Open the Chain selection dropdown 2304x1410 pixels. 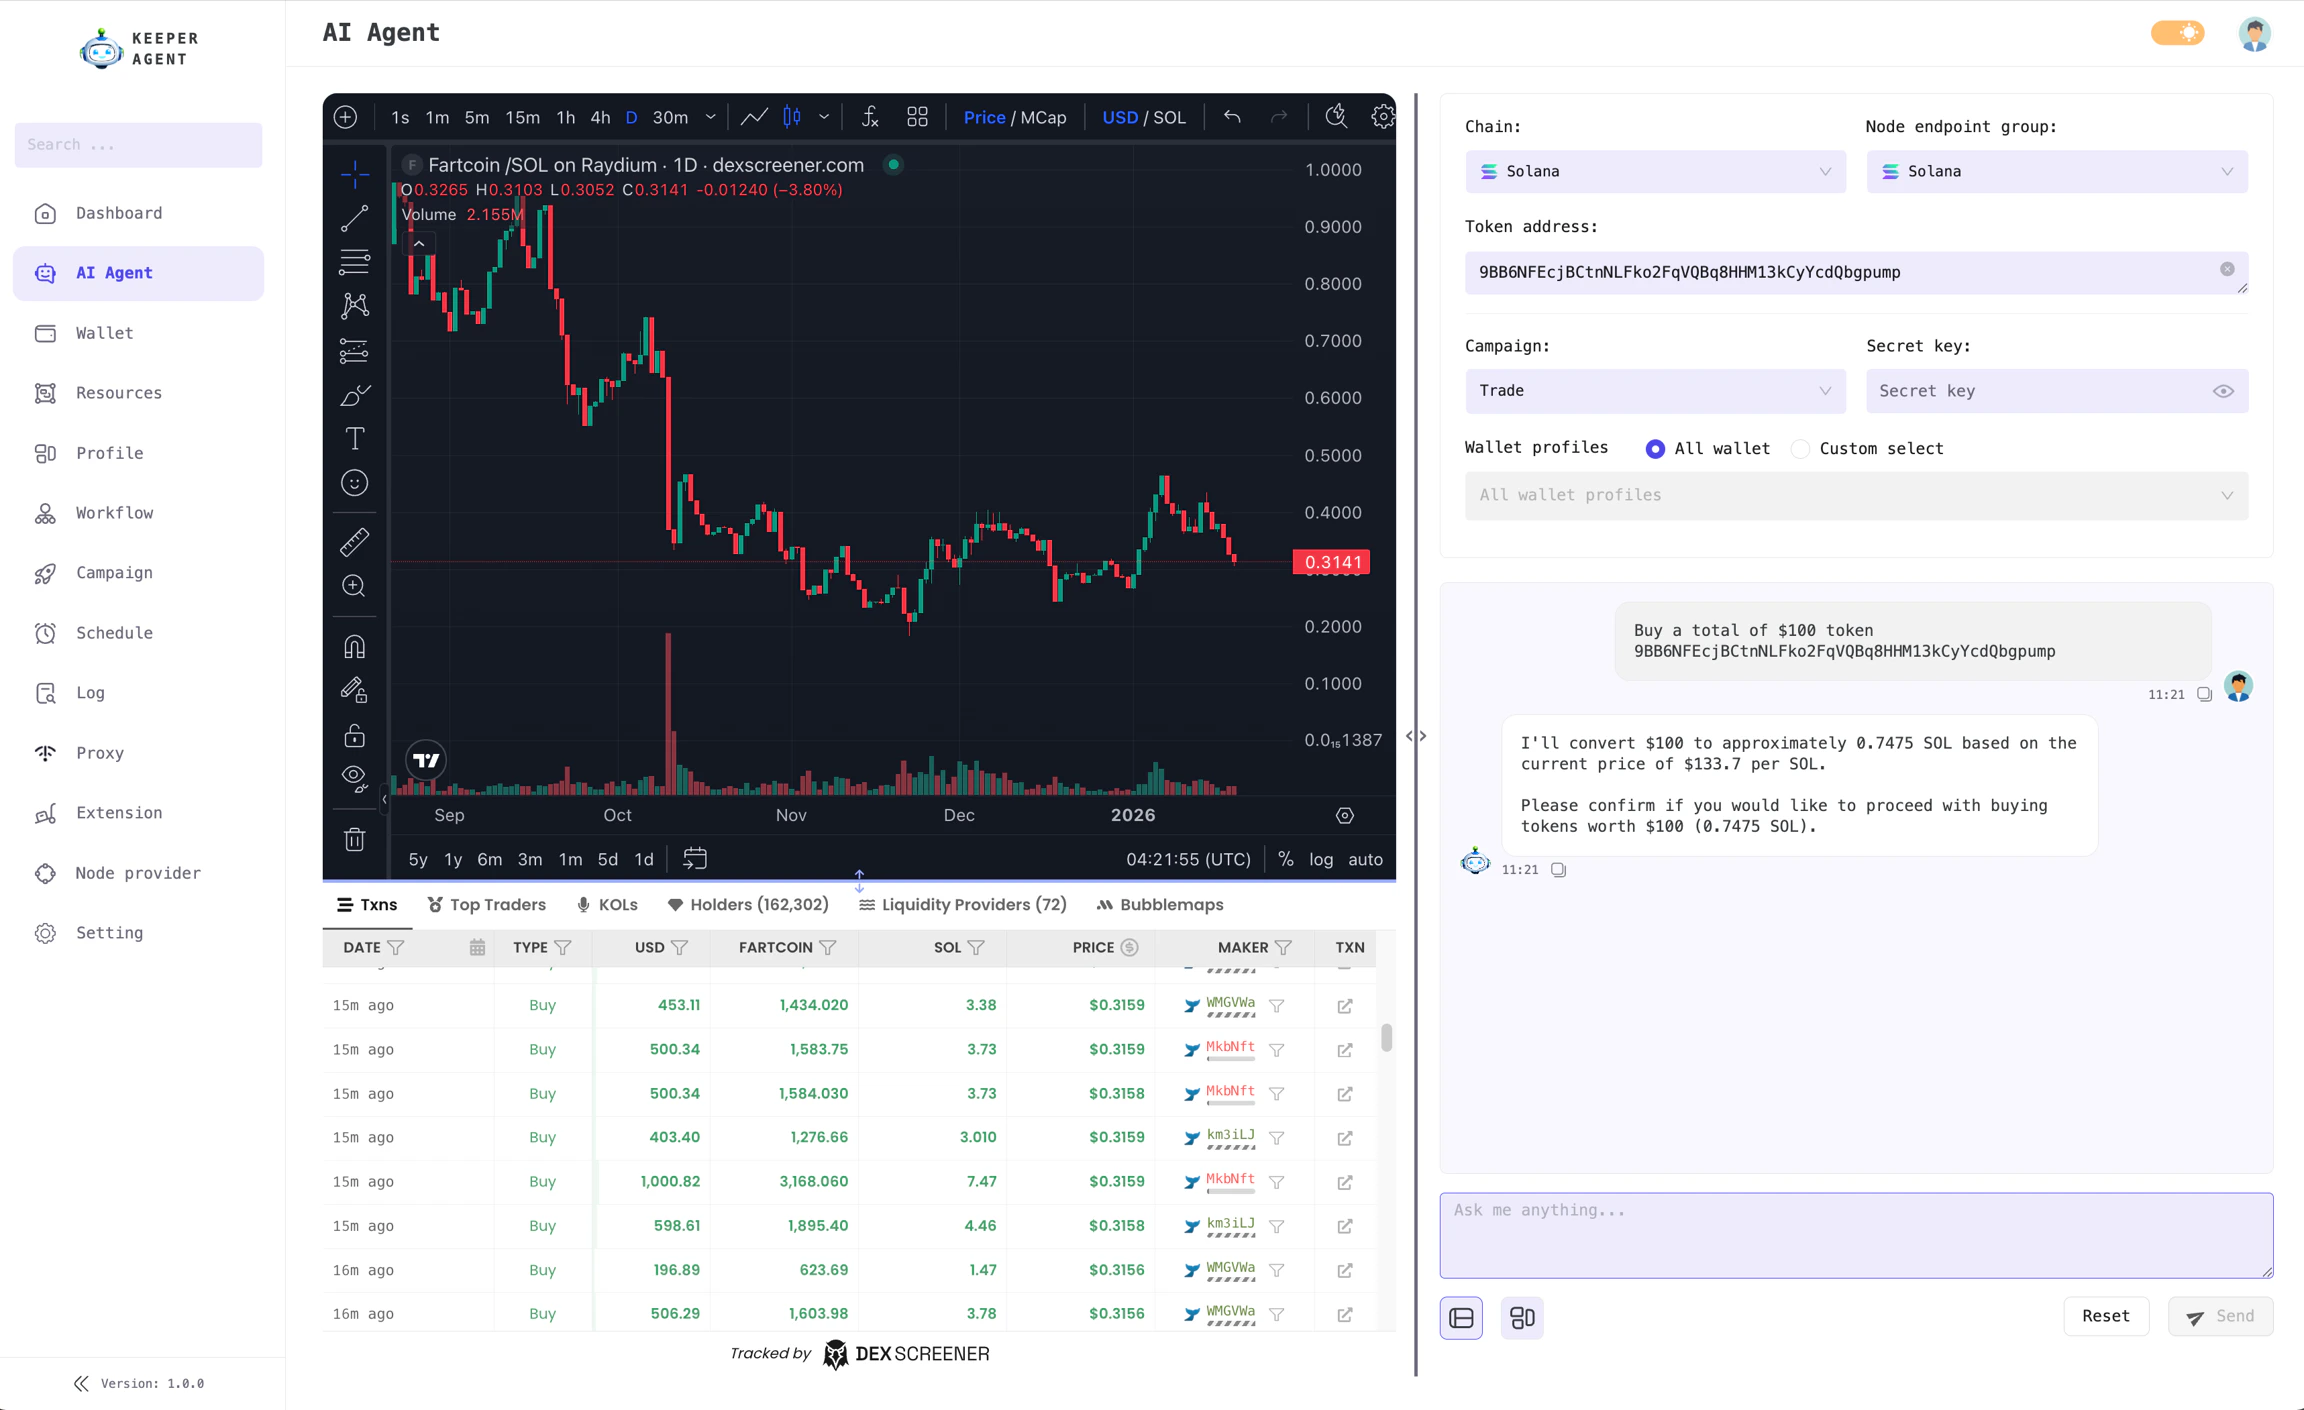click(1654, 171)
